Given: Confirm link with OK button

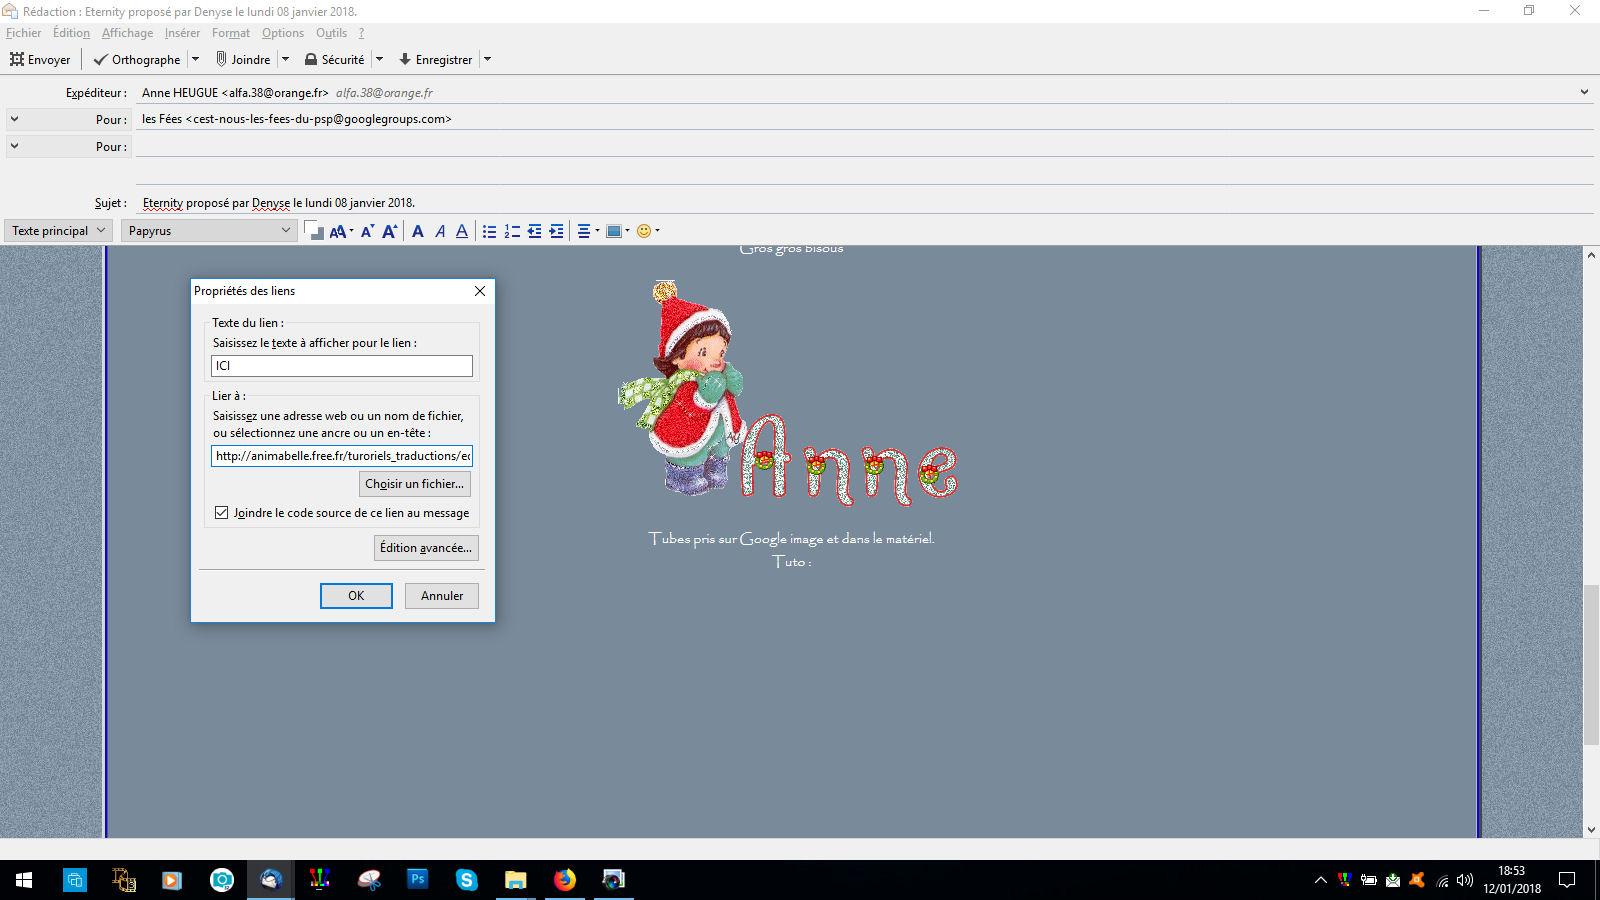Looking at the screenshot, I should [x=356, y=596].
